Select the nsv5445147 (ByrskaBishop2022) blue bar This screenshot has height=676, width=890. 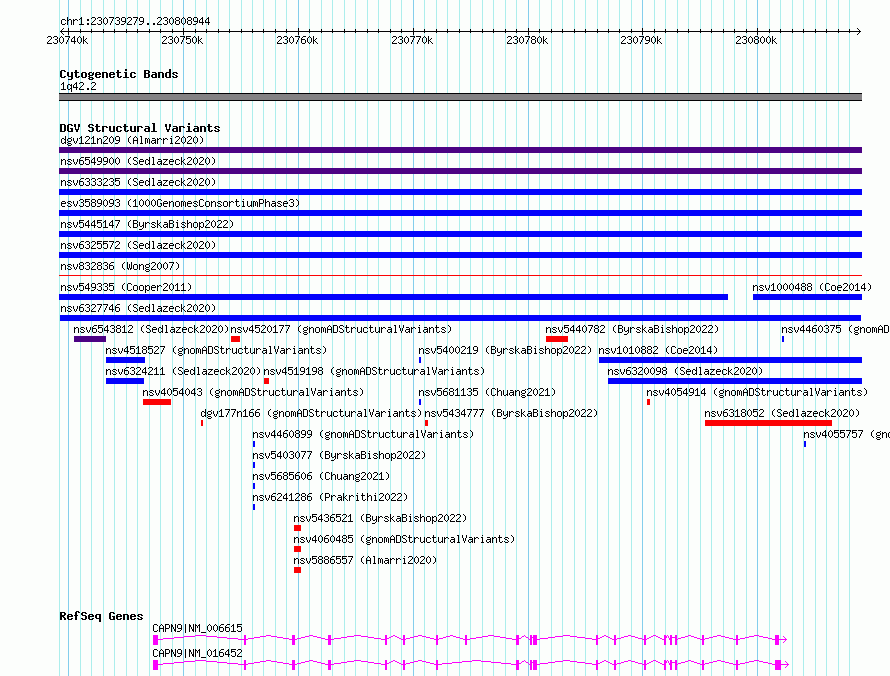point(460,234)
